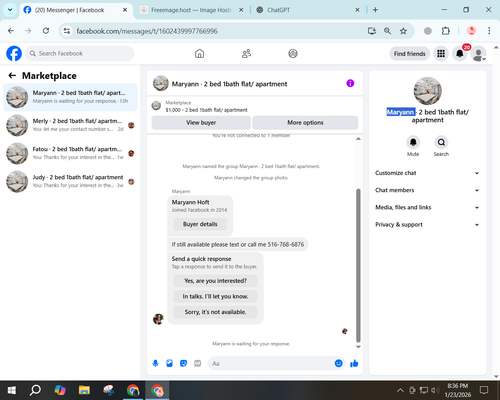Choose a GIF from the GIF icon
Image resolution: width=500 pixels, height=400 pixels.
[198, 363]
